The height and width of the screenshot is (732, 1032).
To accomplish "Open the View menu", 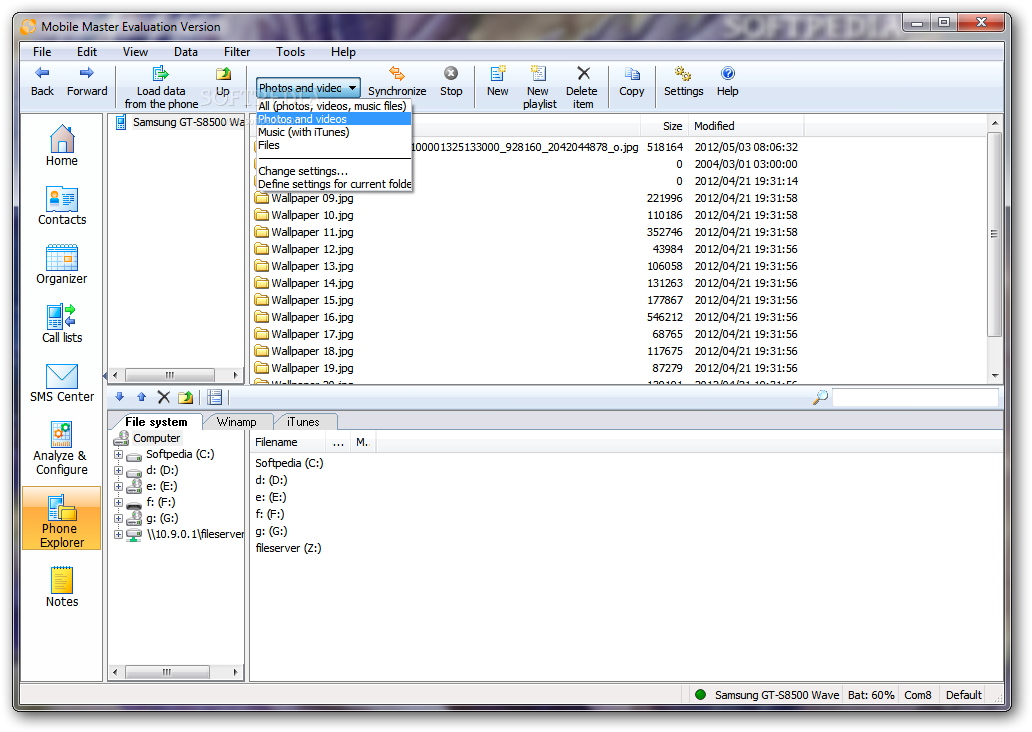I will click(135, 52).
